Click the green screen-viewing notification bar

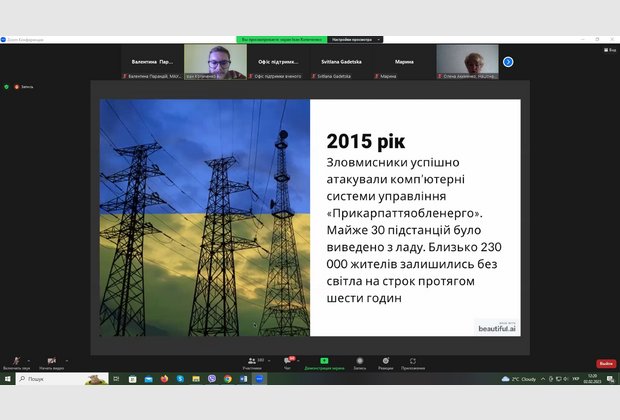282,39
